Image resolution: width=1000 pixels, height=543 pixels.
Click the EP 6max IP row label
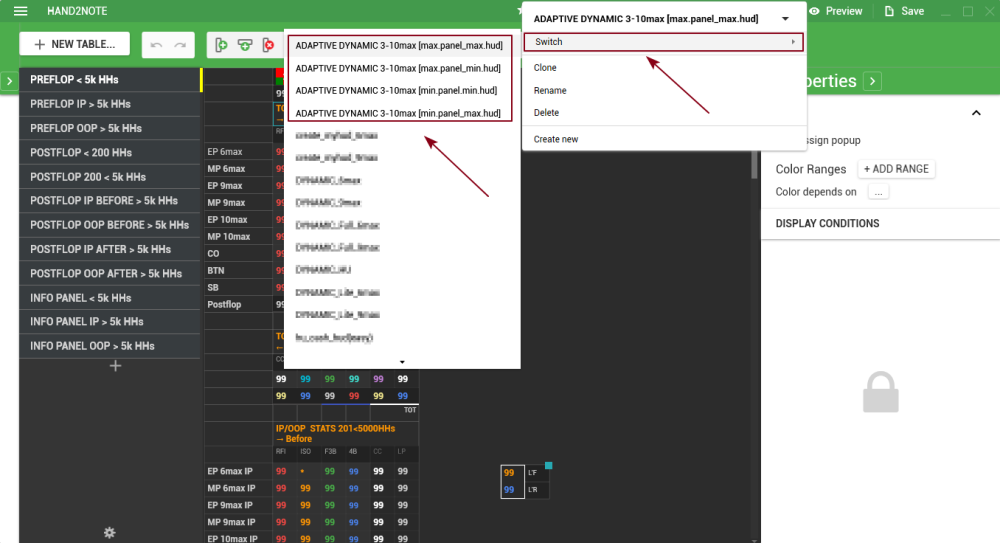point(230,472)
